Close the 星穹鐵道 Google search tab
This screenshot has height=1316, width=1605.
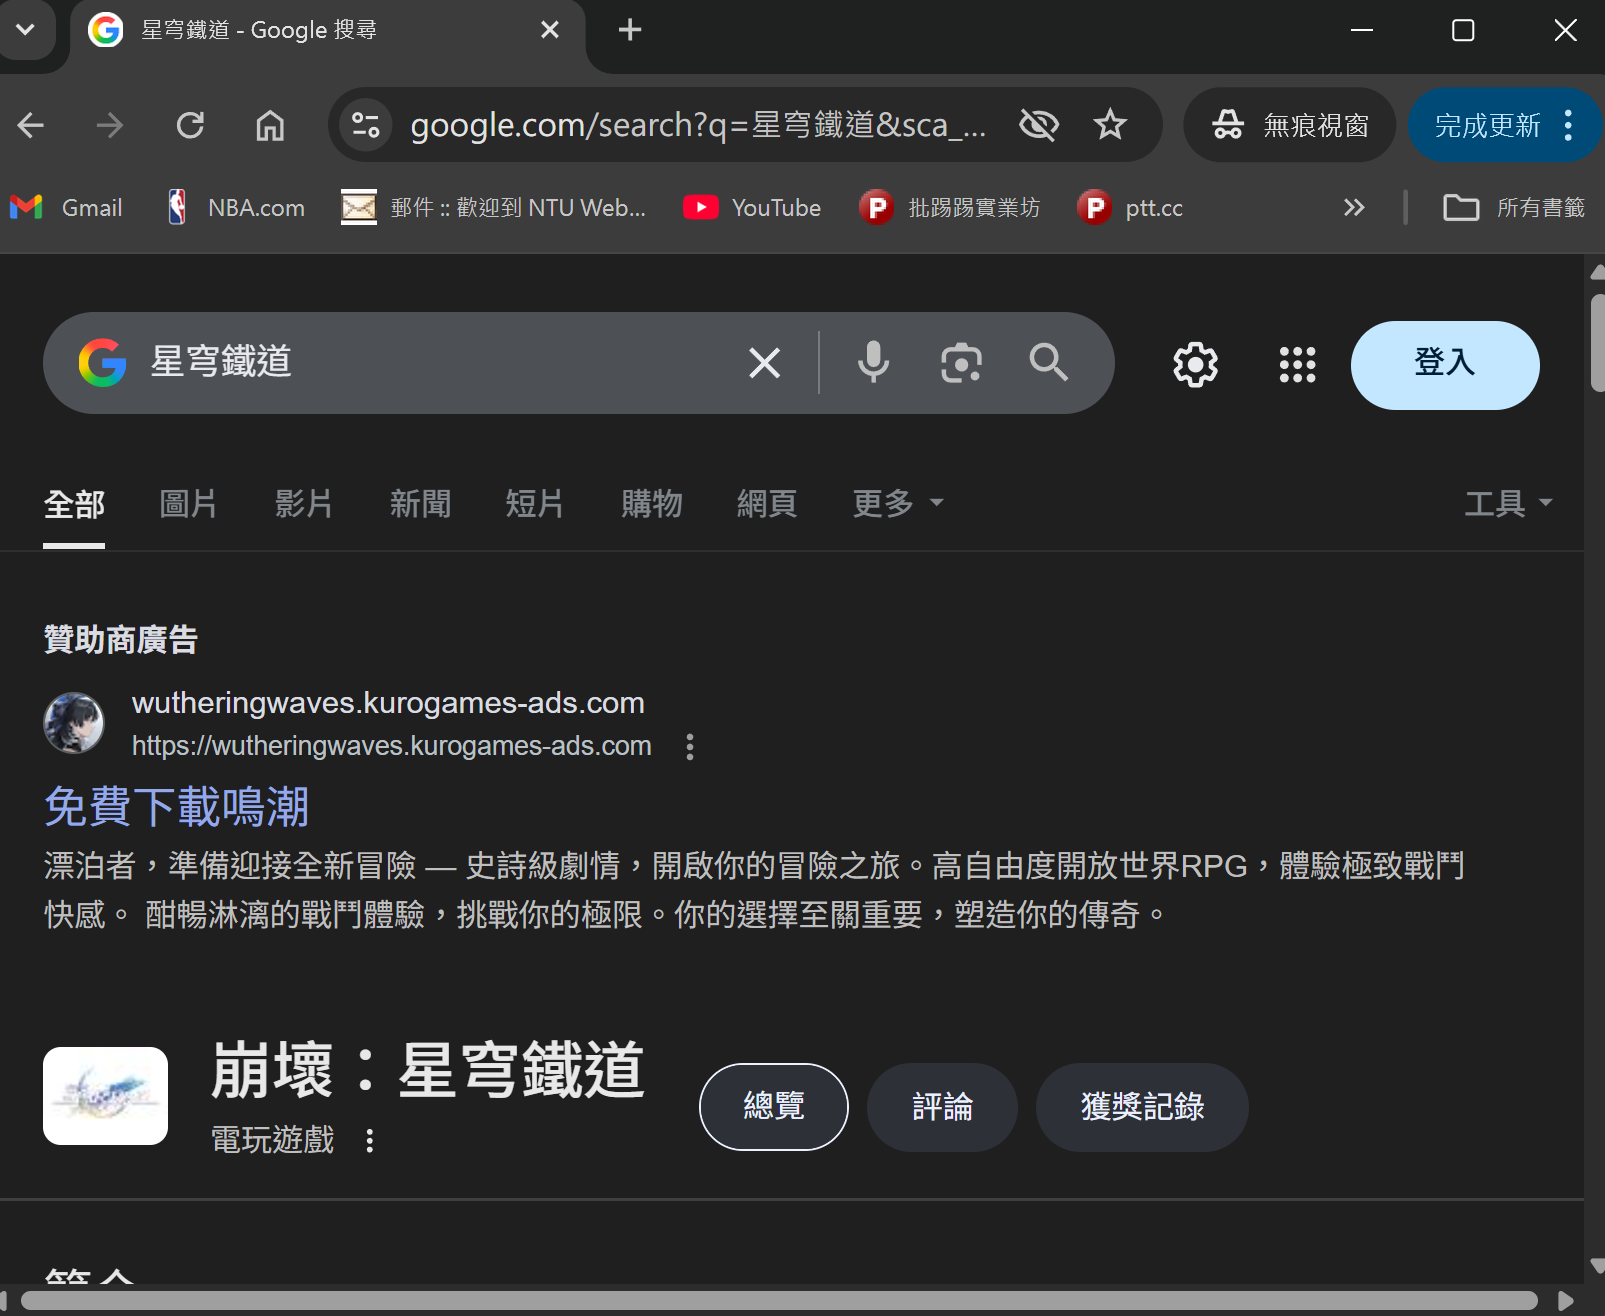coord(550,30)
